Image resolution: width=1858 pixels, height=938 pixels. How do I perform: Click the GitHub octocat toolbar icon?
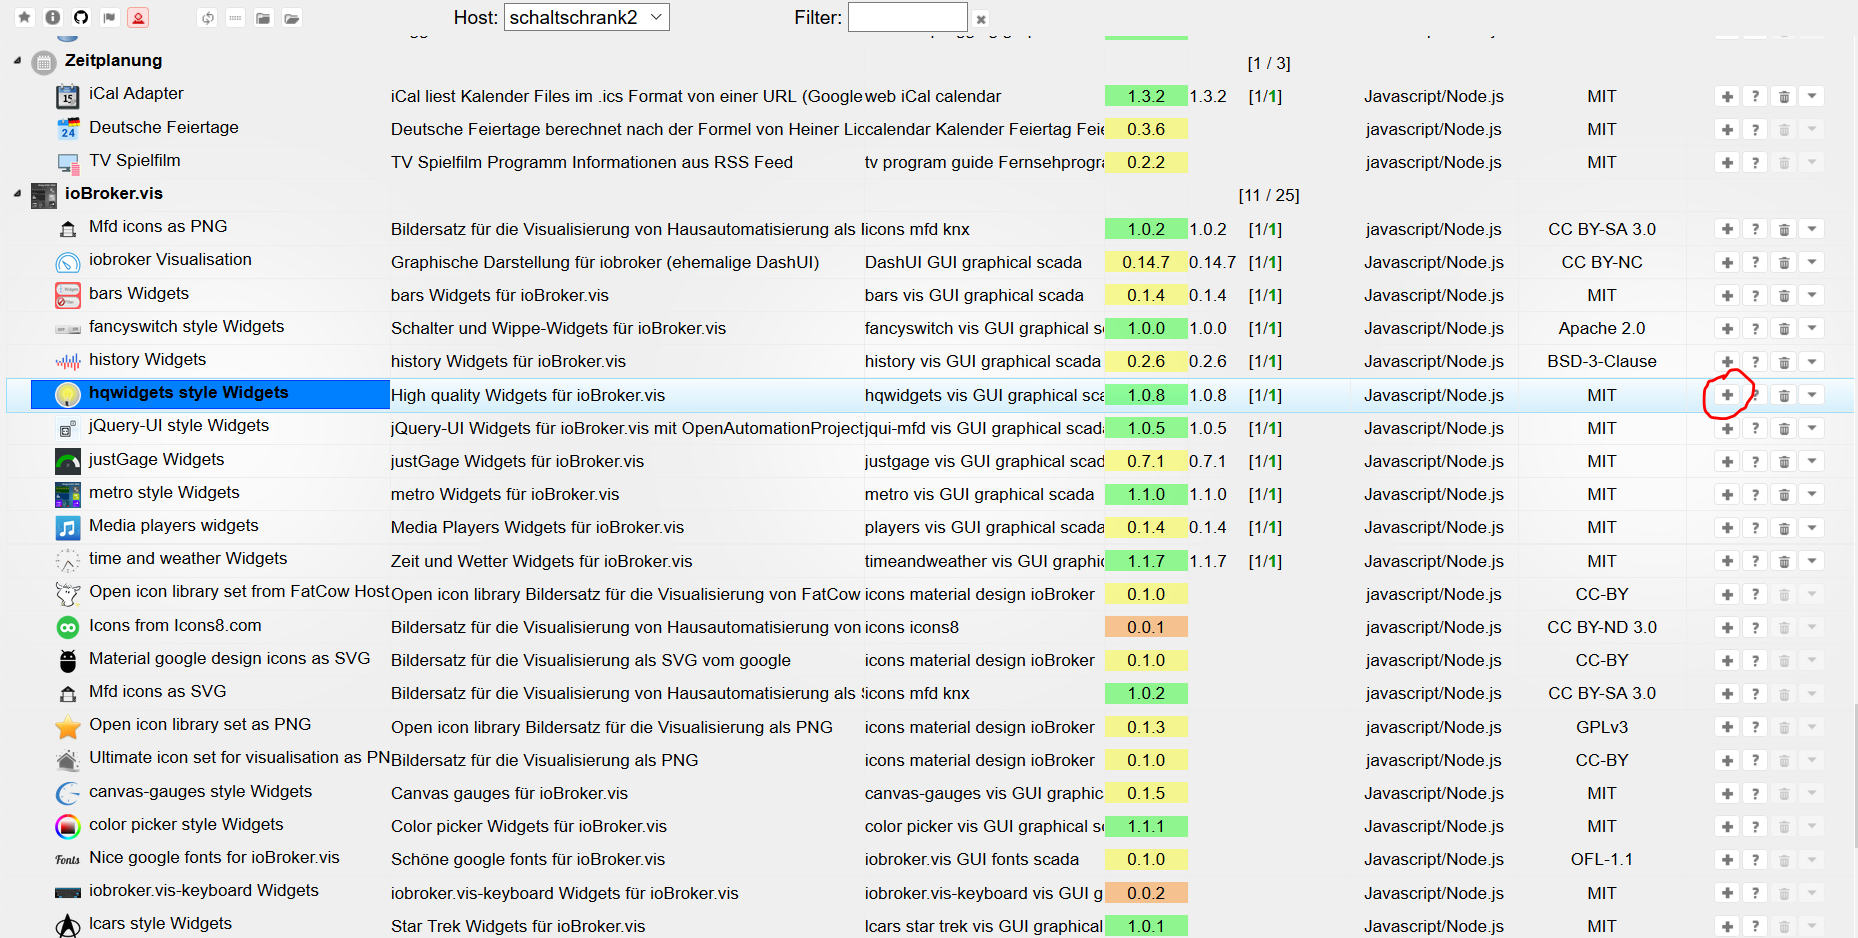[x=81, y=18]
